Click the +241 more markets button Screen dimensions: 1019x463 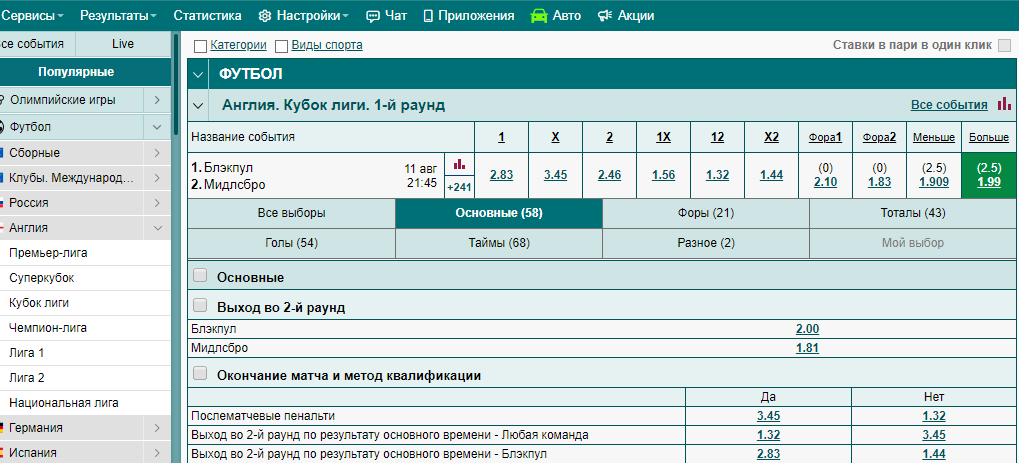tap(459, 187)
